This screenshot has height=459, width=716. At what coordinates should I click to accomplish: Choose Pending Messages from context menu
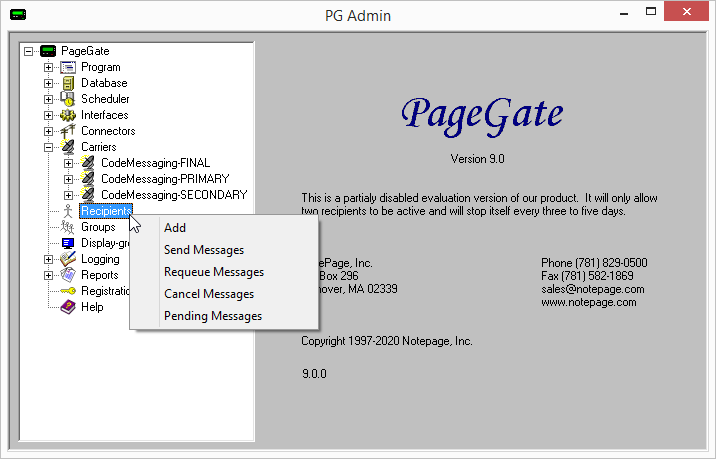pos(224,316)
